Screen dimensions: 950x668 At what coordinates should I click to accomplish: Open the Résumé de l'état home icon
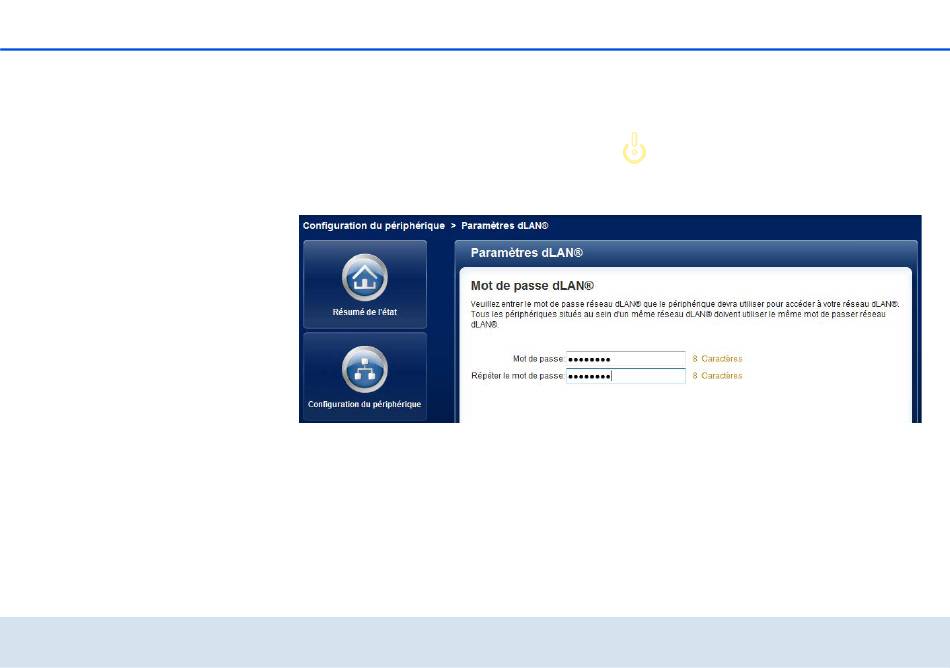(x=365, y=277)
